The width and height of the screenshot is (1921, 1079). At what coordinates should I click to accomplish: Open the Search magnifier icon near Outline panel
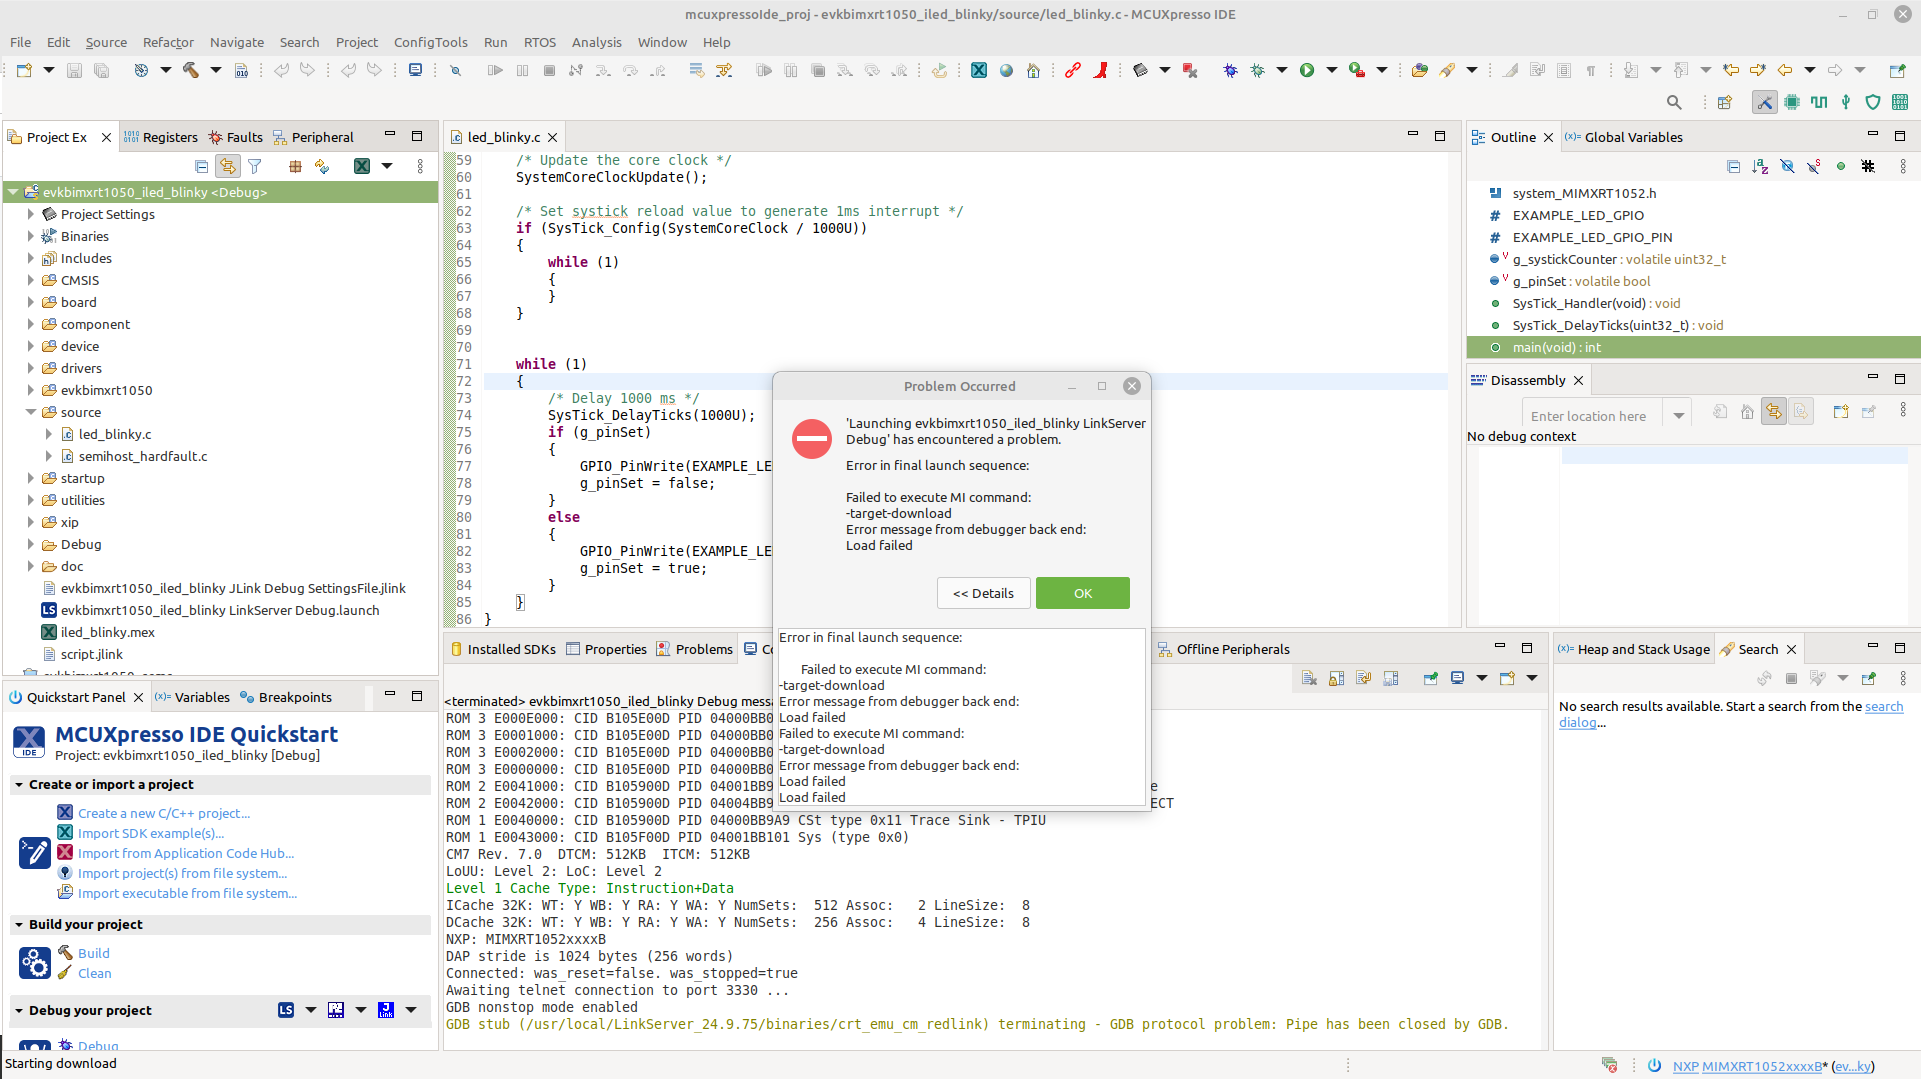point(1675,102)
